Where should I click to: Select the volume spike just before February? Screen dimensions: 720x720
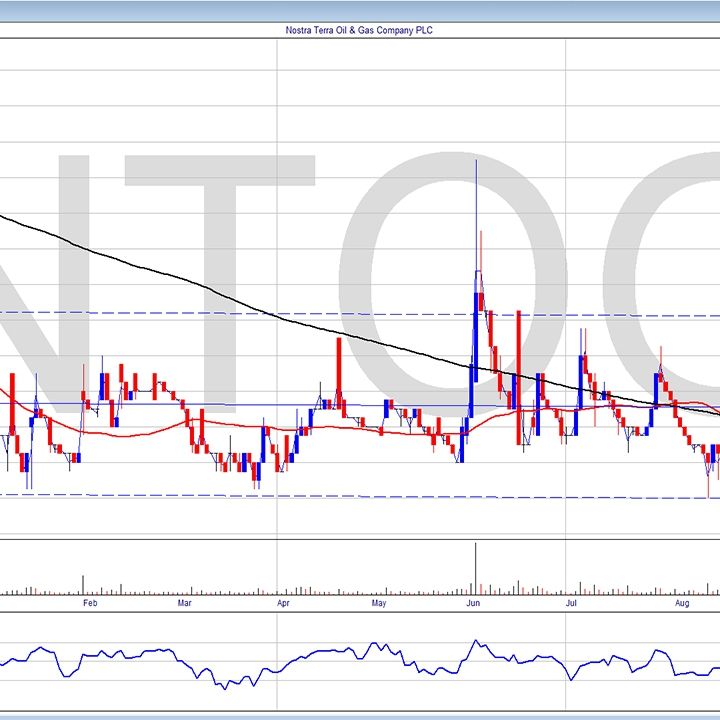click(x=82, y=583)
